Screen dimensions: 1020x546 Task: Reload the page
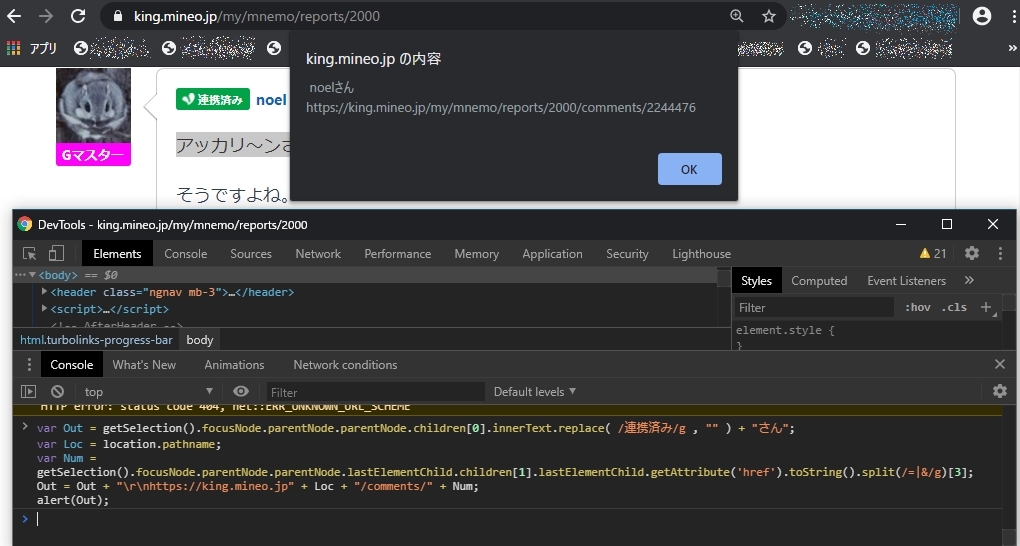click(x=78, y=16)
